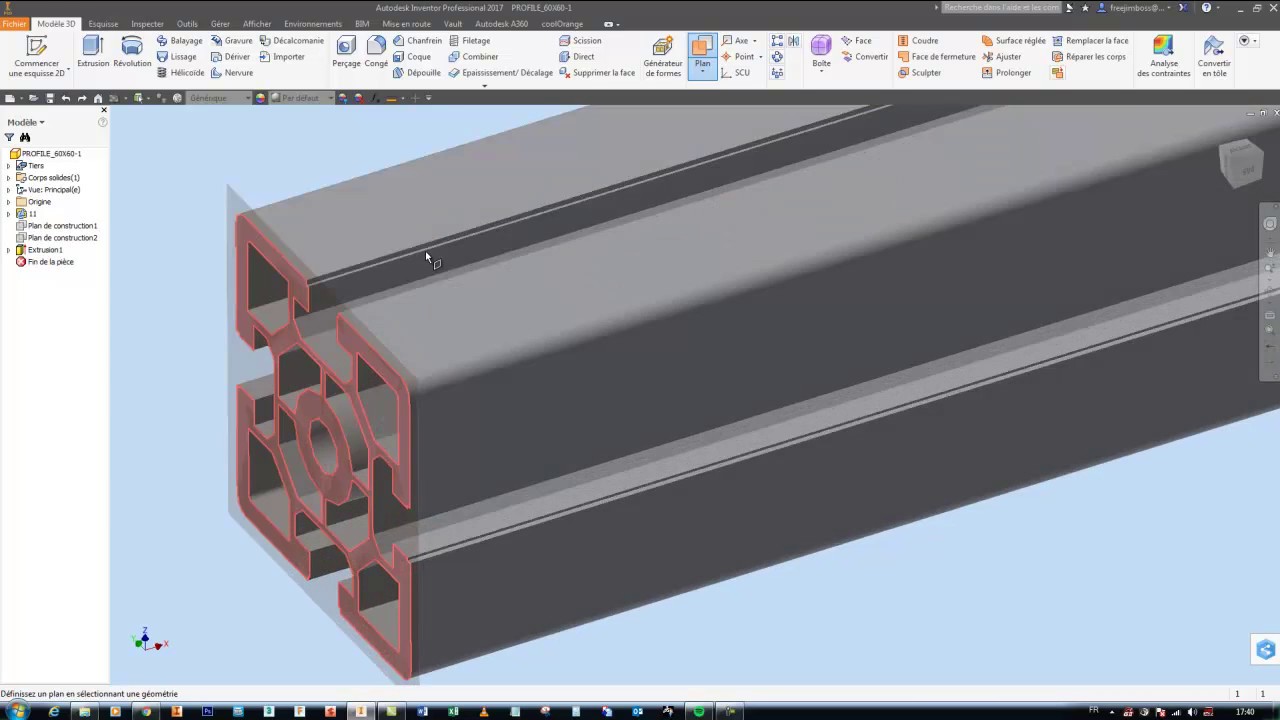Open the Inspecter tab
The width and height of the screenshot is (1280, 720).
point(147,24)
